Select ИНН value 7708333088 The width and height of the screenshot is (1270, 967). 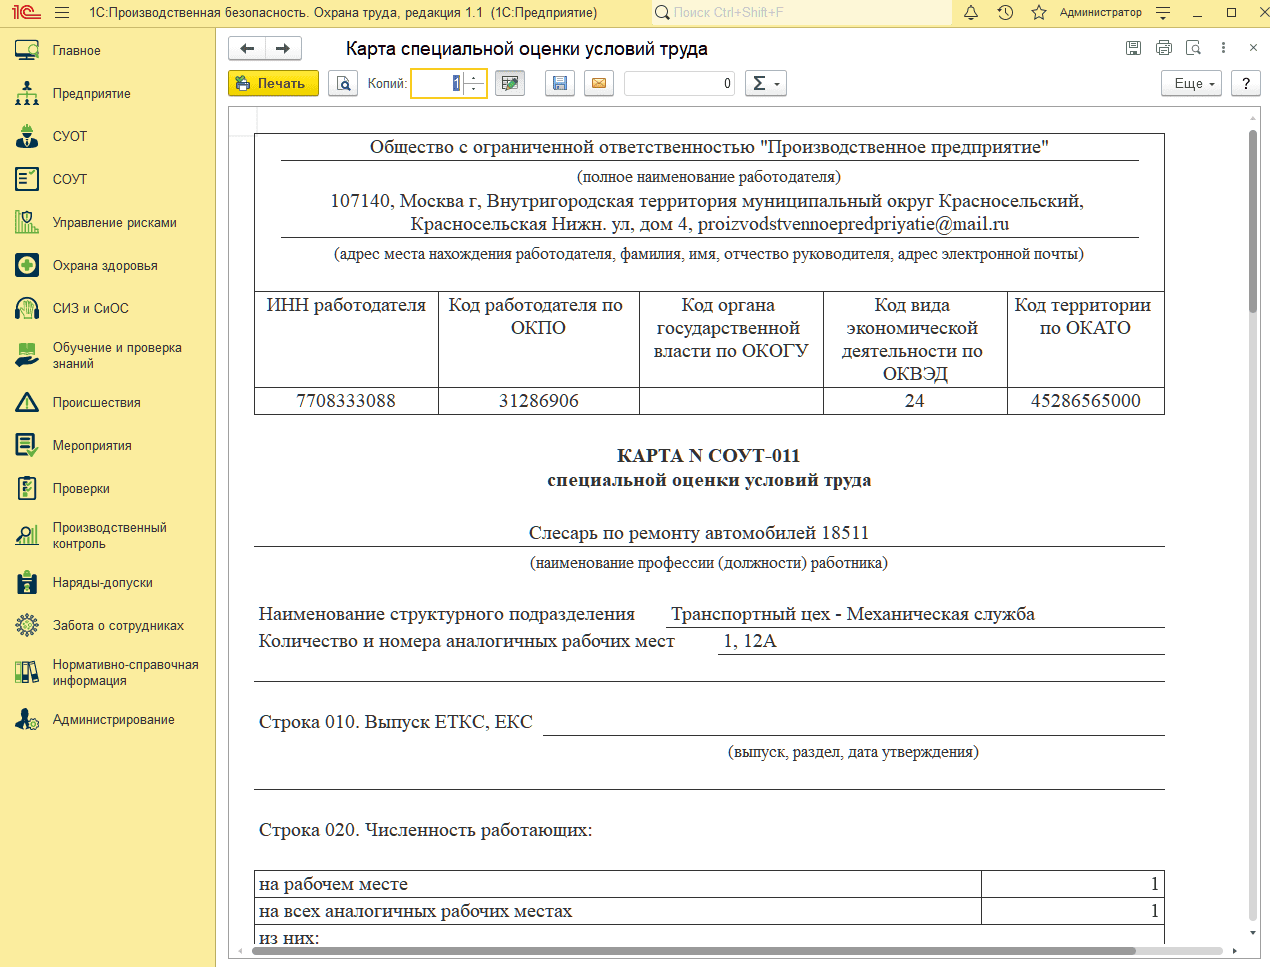click(x=346, y=401)
